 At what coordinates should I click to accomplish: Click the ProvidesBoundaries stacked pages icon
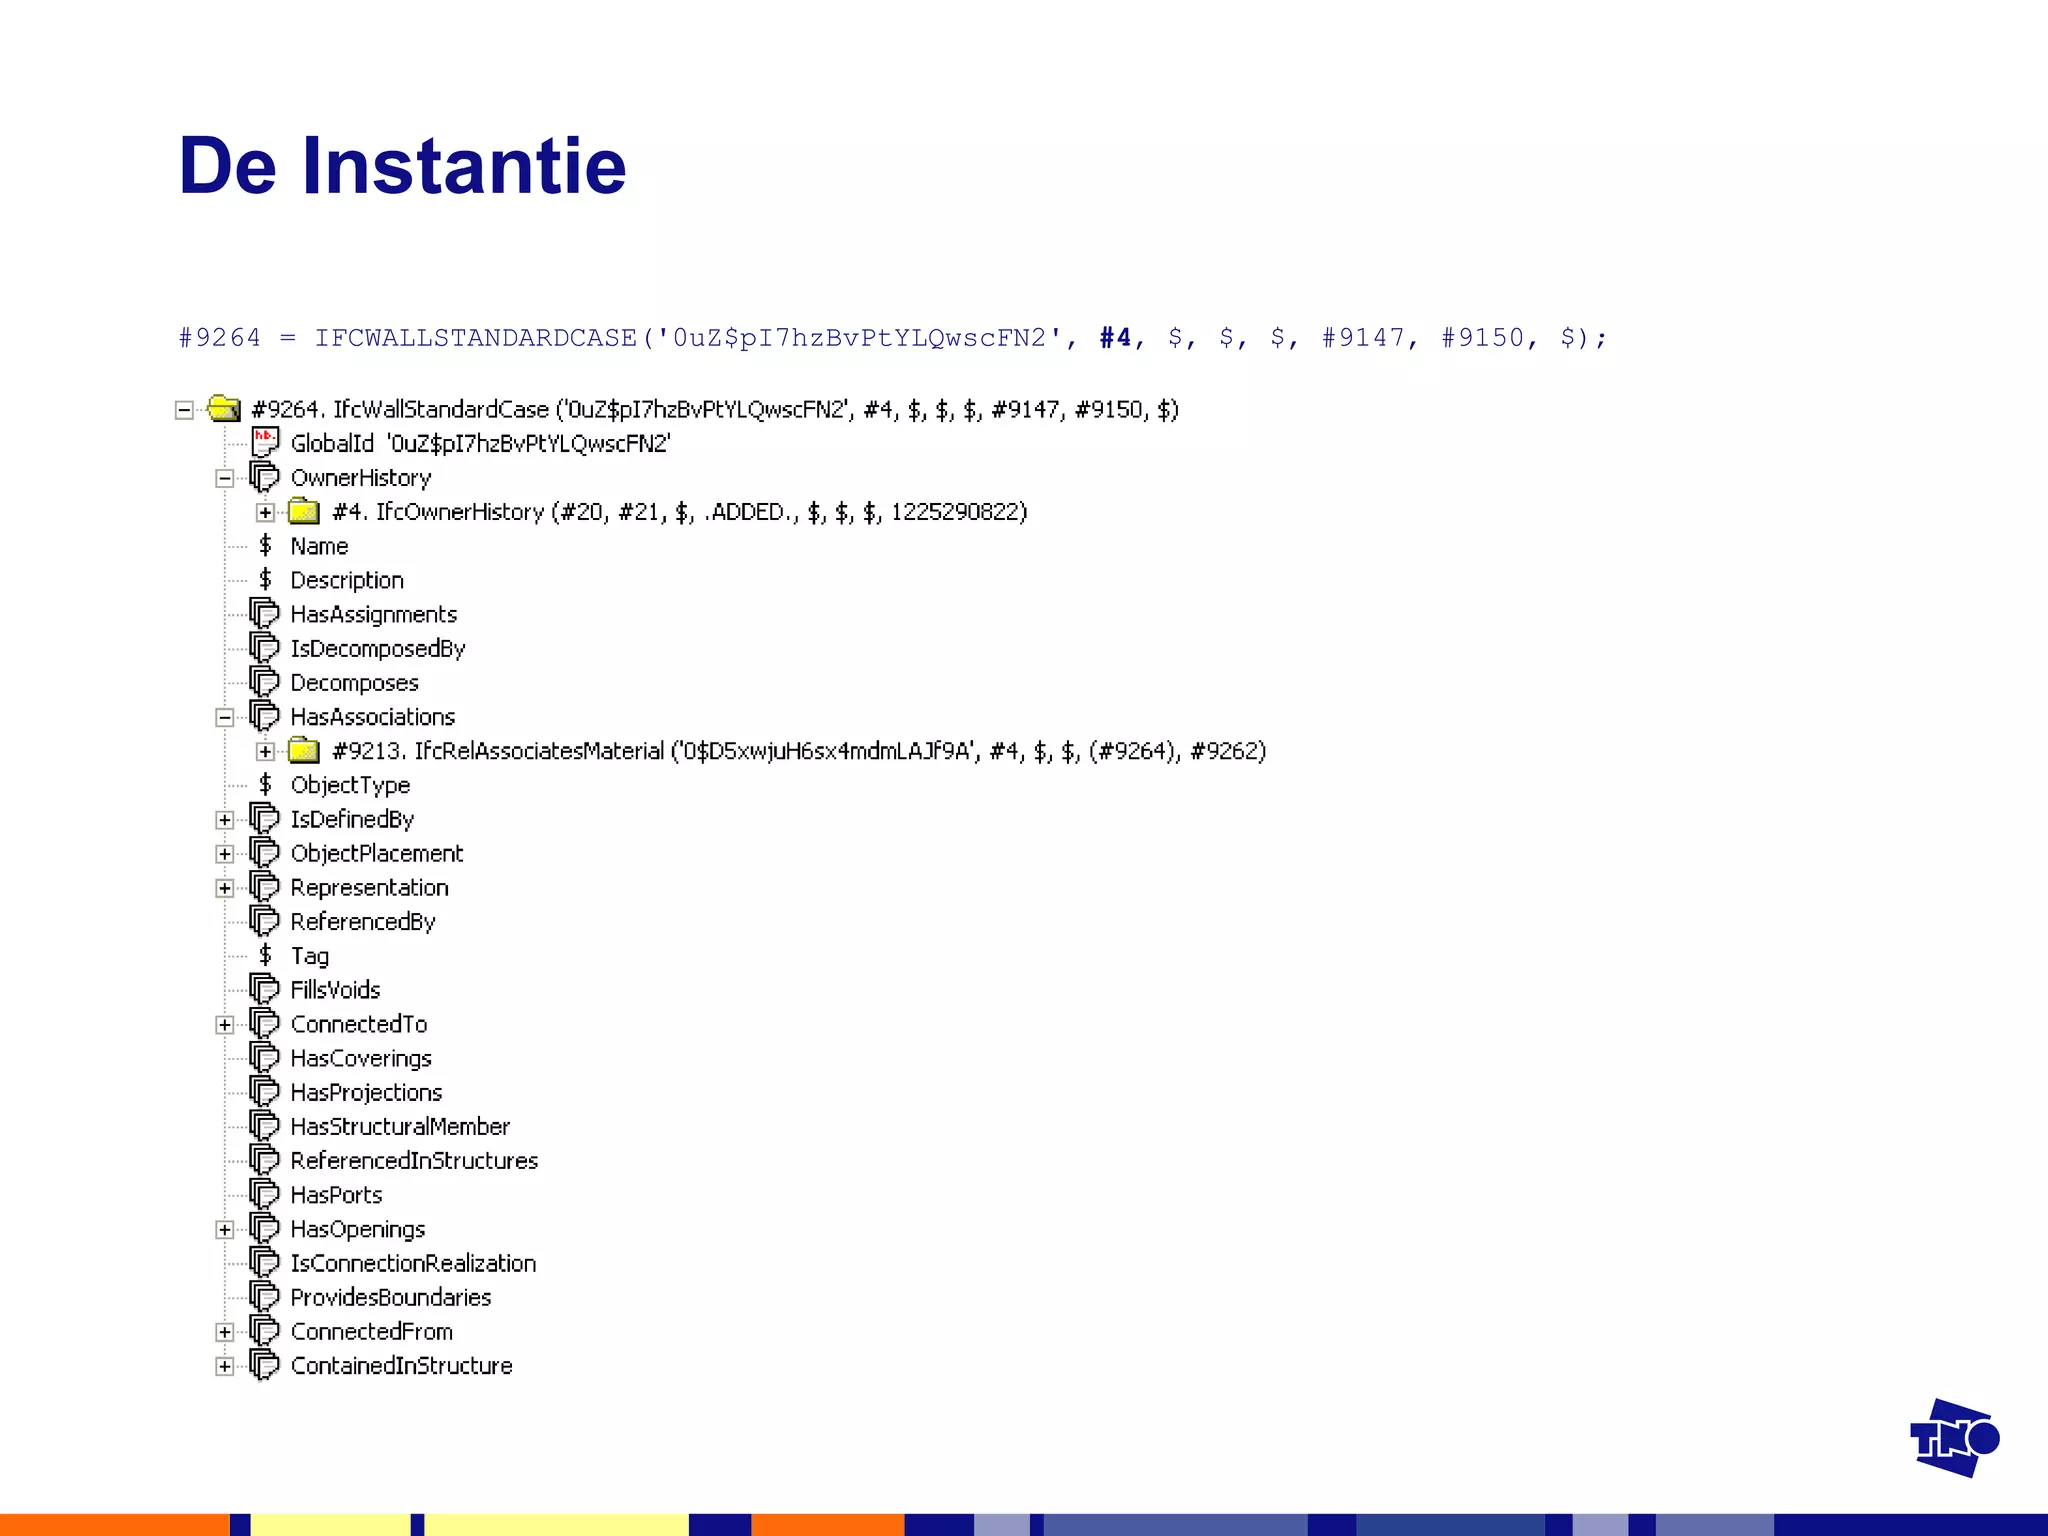coord(264,1297)
